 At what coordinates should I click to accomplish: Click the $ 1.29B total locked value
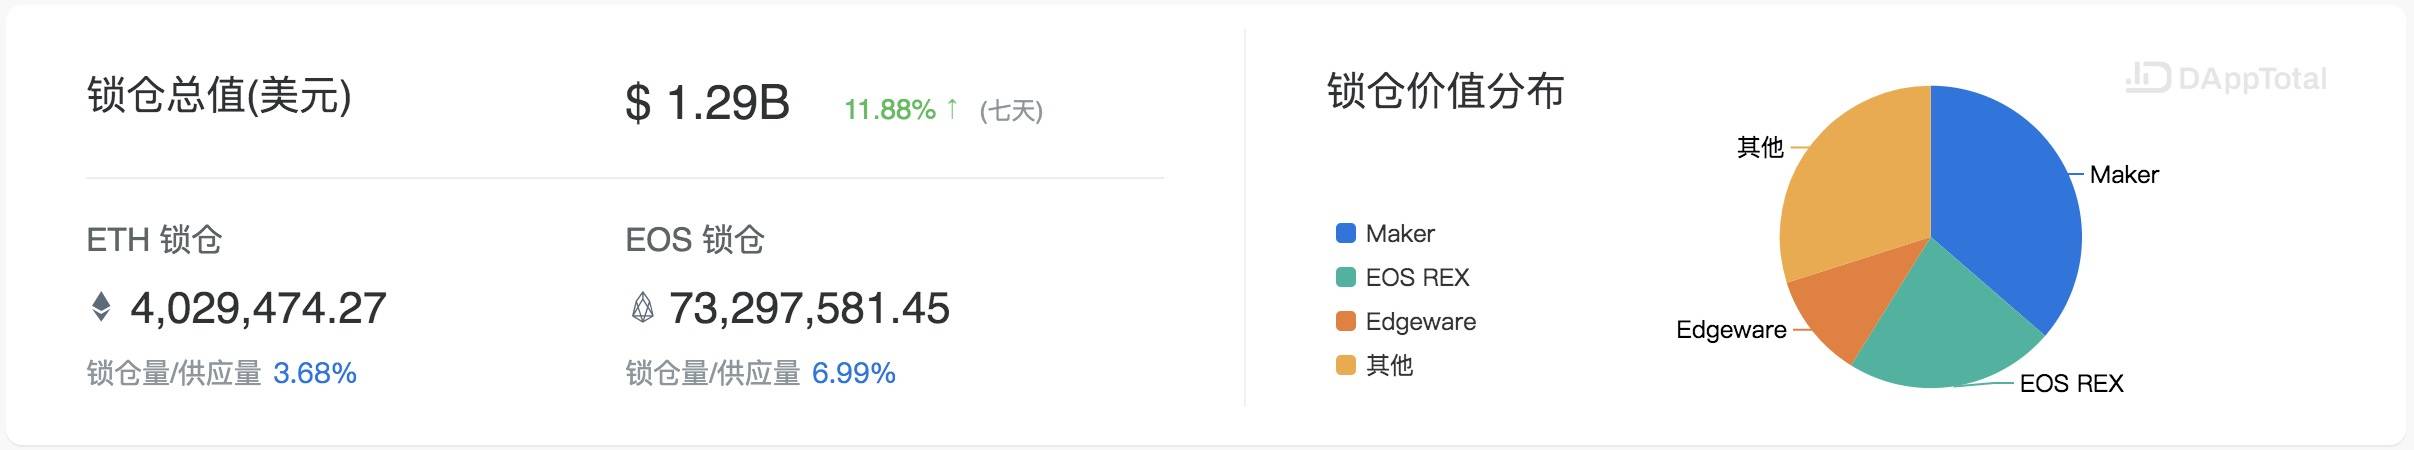pyautogui.click(x=708, y=103)
